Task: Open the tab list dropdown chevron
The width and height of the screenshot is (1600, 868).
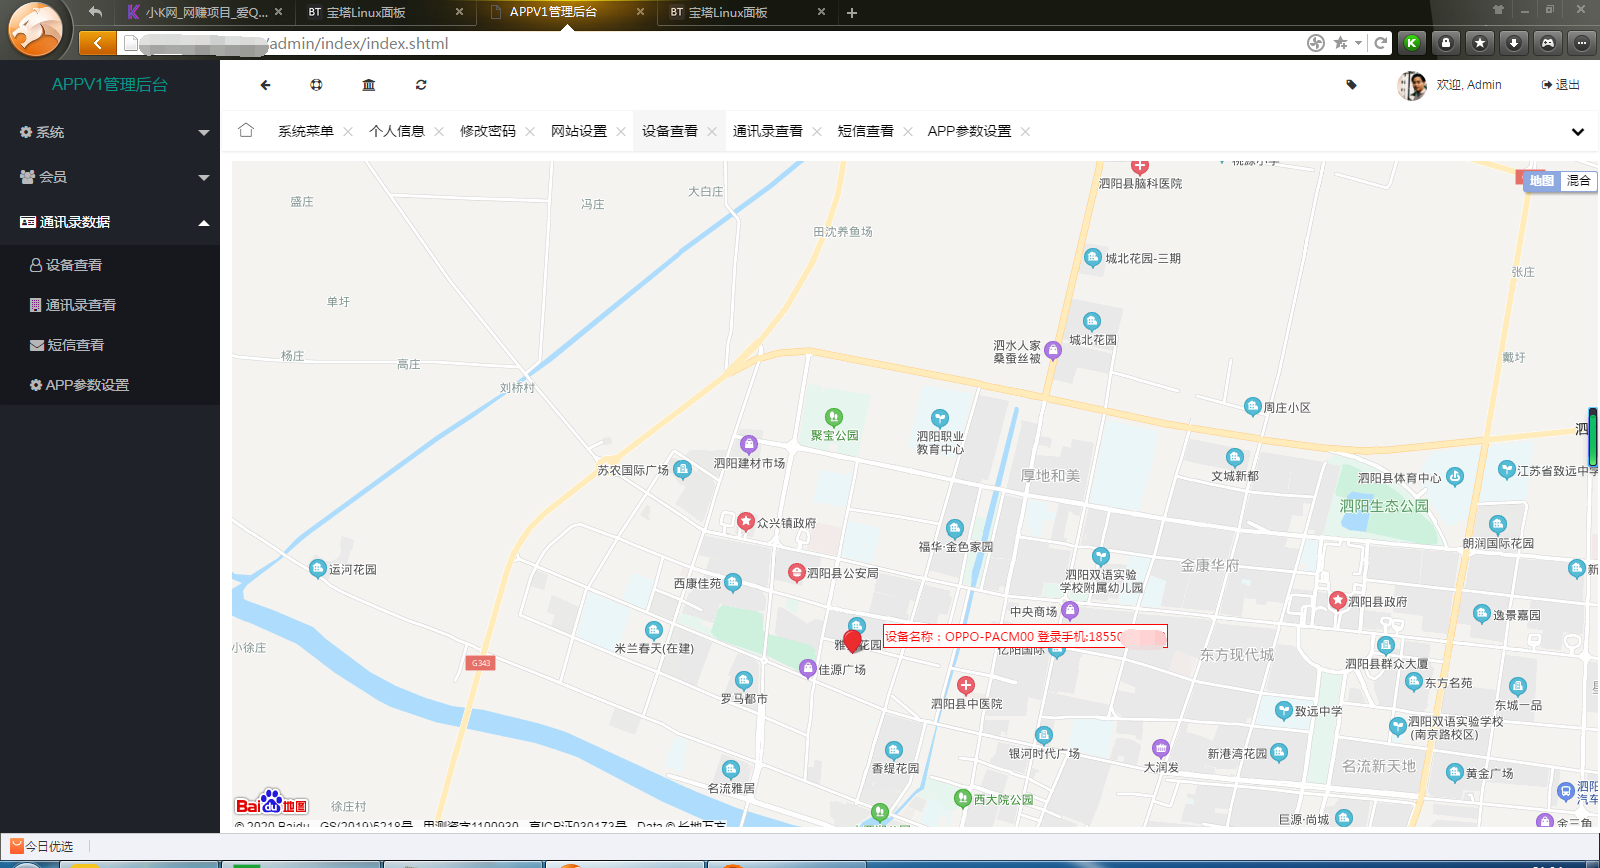Action: click(x=1577, y=132)
